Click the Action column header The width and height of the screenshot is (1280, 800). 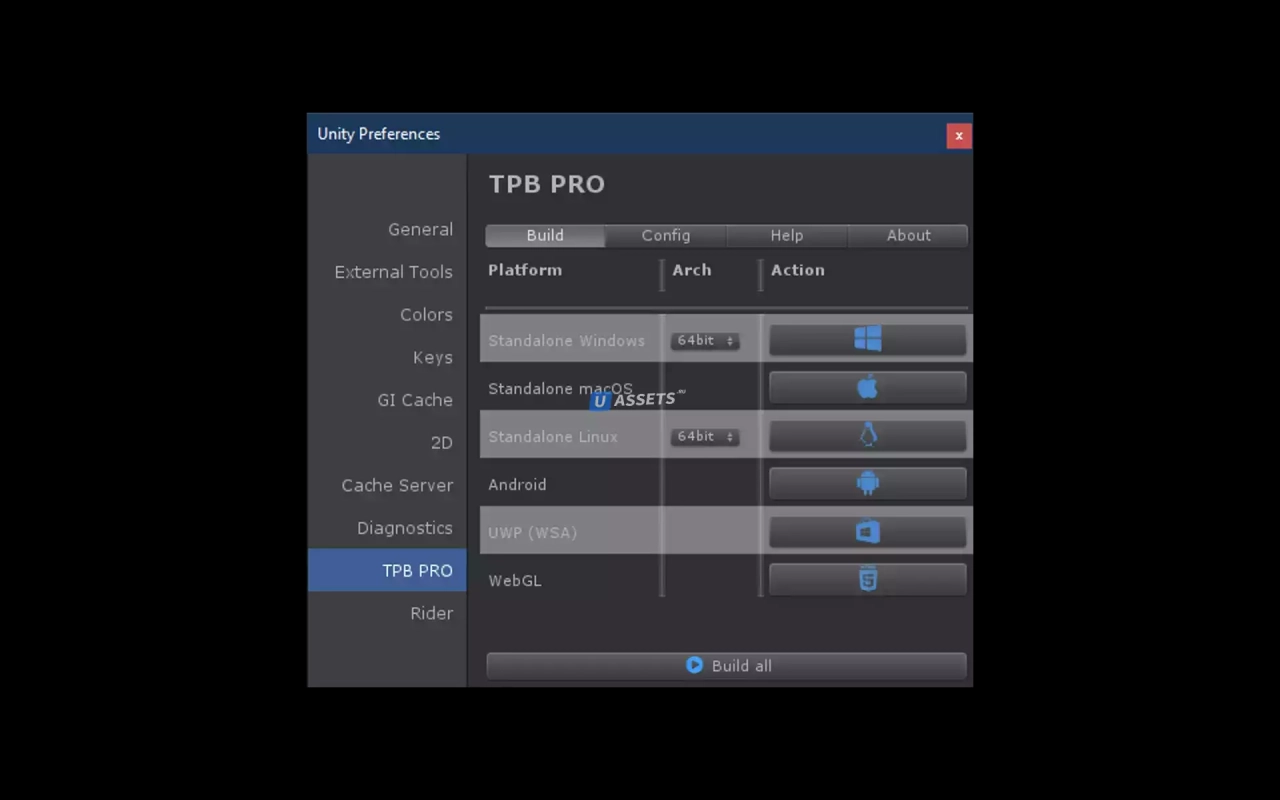tap(798, 270)
